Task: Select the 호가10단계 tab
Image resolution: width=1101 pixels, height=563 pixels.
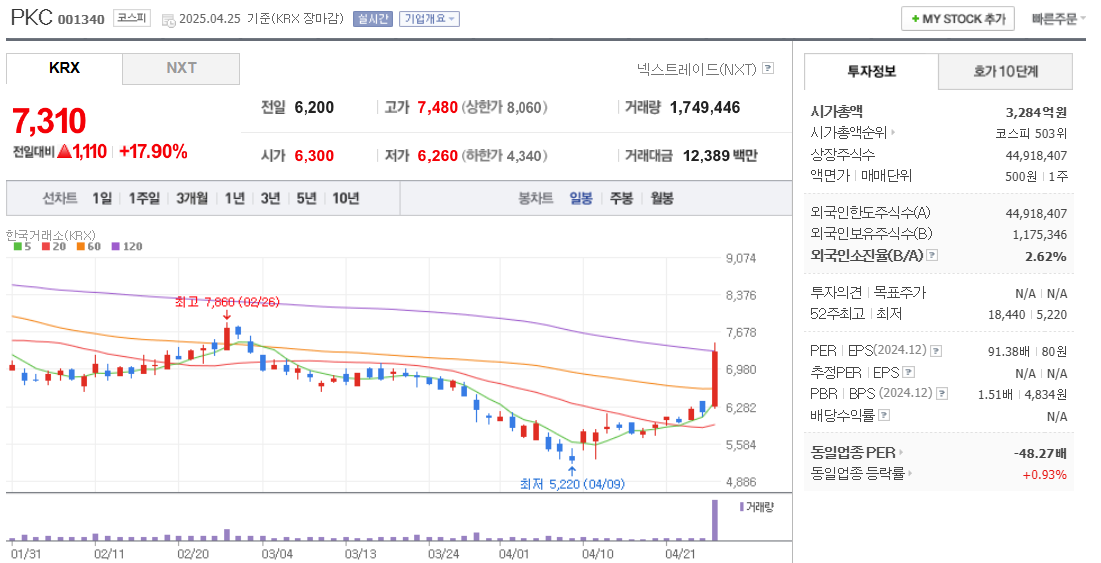Action: 1006,71
